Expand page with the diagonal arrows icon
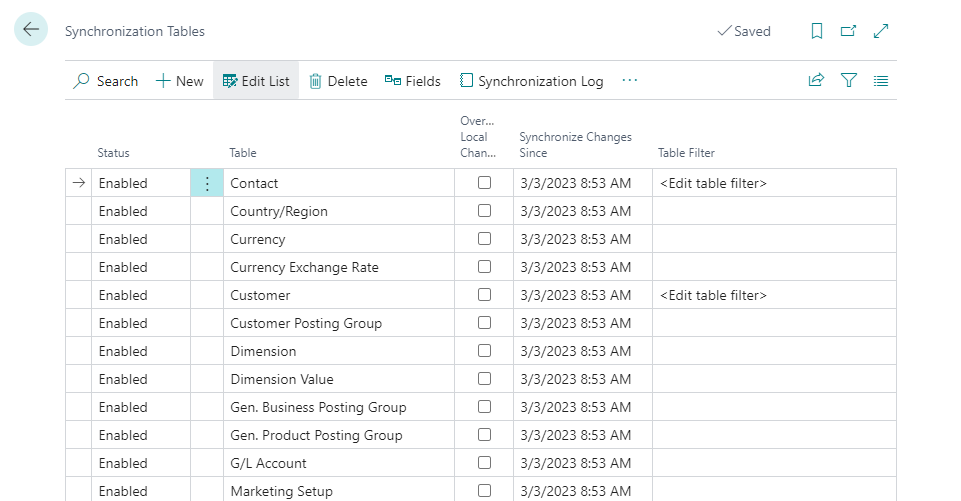The height and width of the screenshot is (501, 961). tap(881, 31)
